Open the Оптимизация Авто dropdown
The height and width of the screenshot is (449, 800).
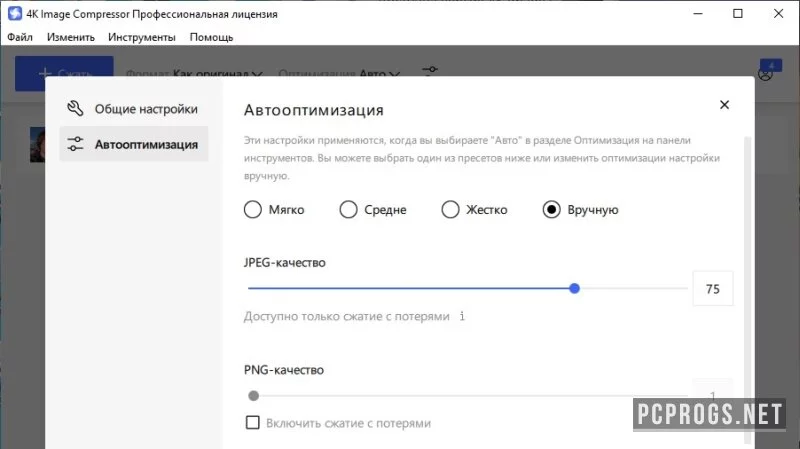click(339, 73)
